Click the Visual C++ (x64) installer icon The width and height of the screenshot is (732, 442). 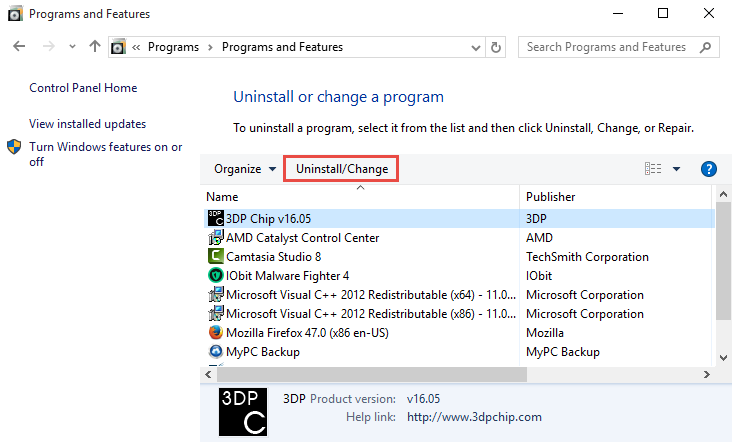(x=216, y=295)
